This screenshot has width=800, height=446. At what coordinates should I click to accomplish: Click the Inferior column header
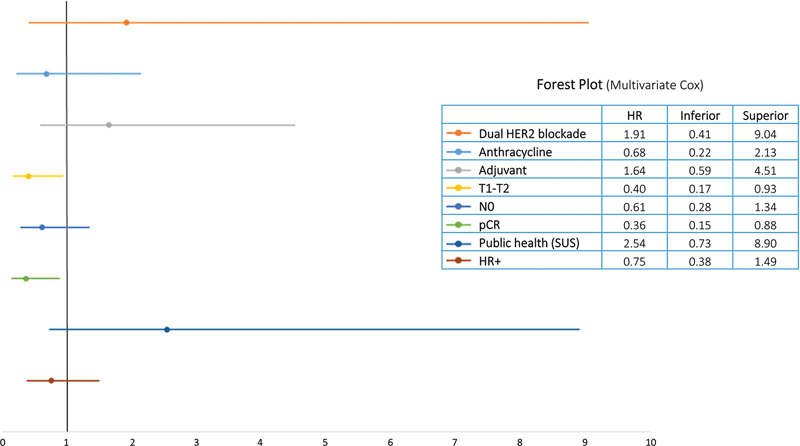point(699,115)
